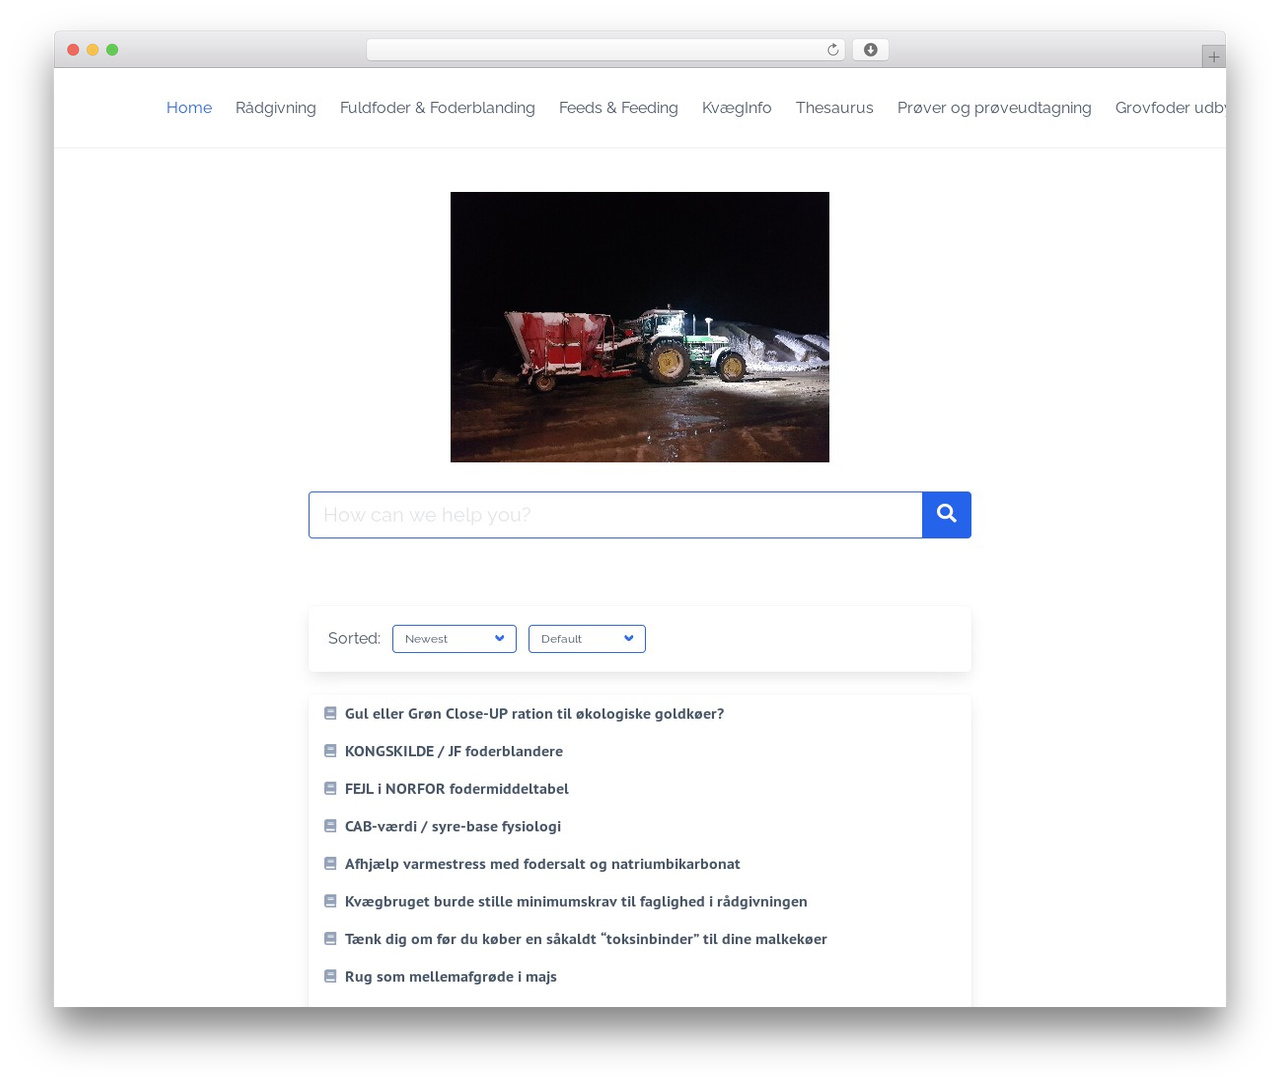Click the book icon beside 'Afhjælp varmestress'

[x=330, y=864]
